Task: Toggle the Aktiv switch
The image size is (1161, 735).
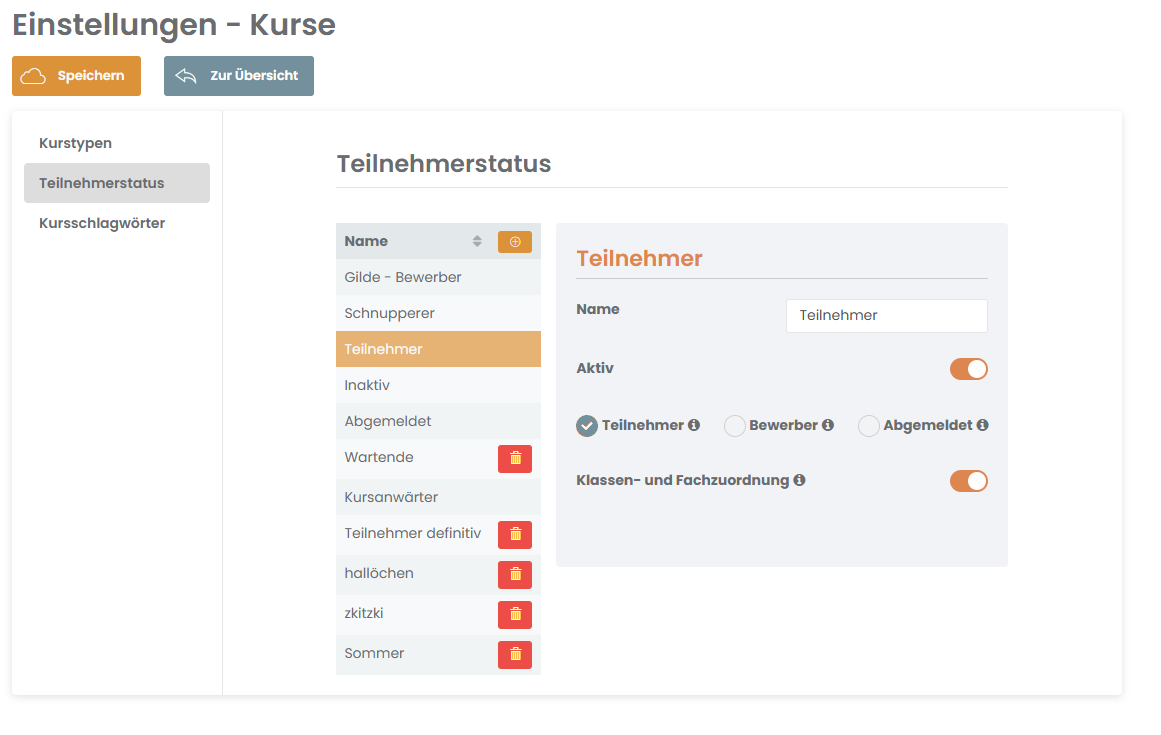Action: [968, 369]
